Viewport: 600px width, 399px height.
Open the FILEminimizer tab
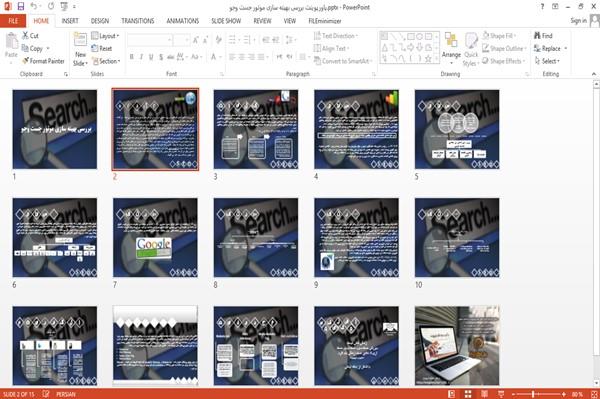[x=325, y=21]
